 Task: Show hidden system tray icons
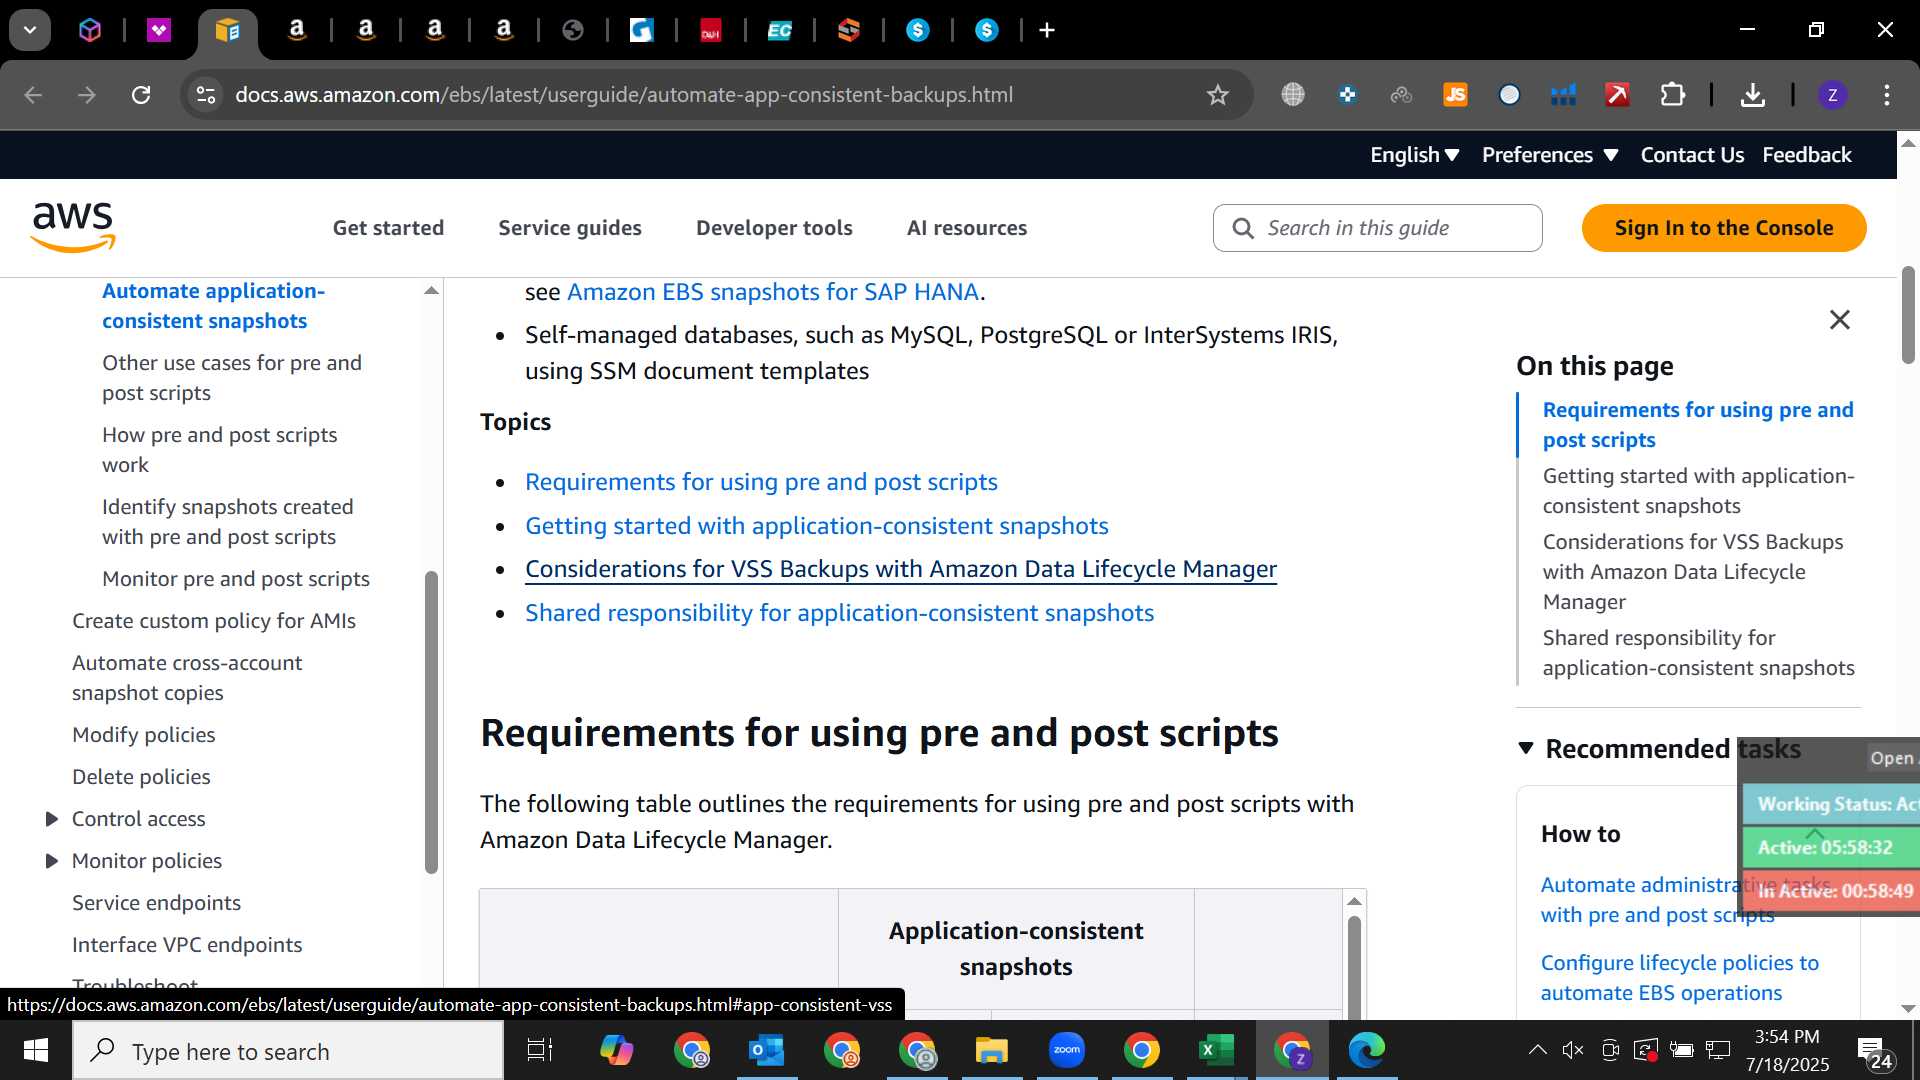[1538, 1050]
